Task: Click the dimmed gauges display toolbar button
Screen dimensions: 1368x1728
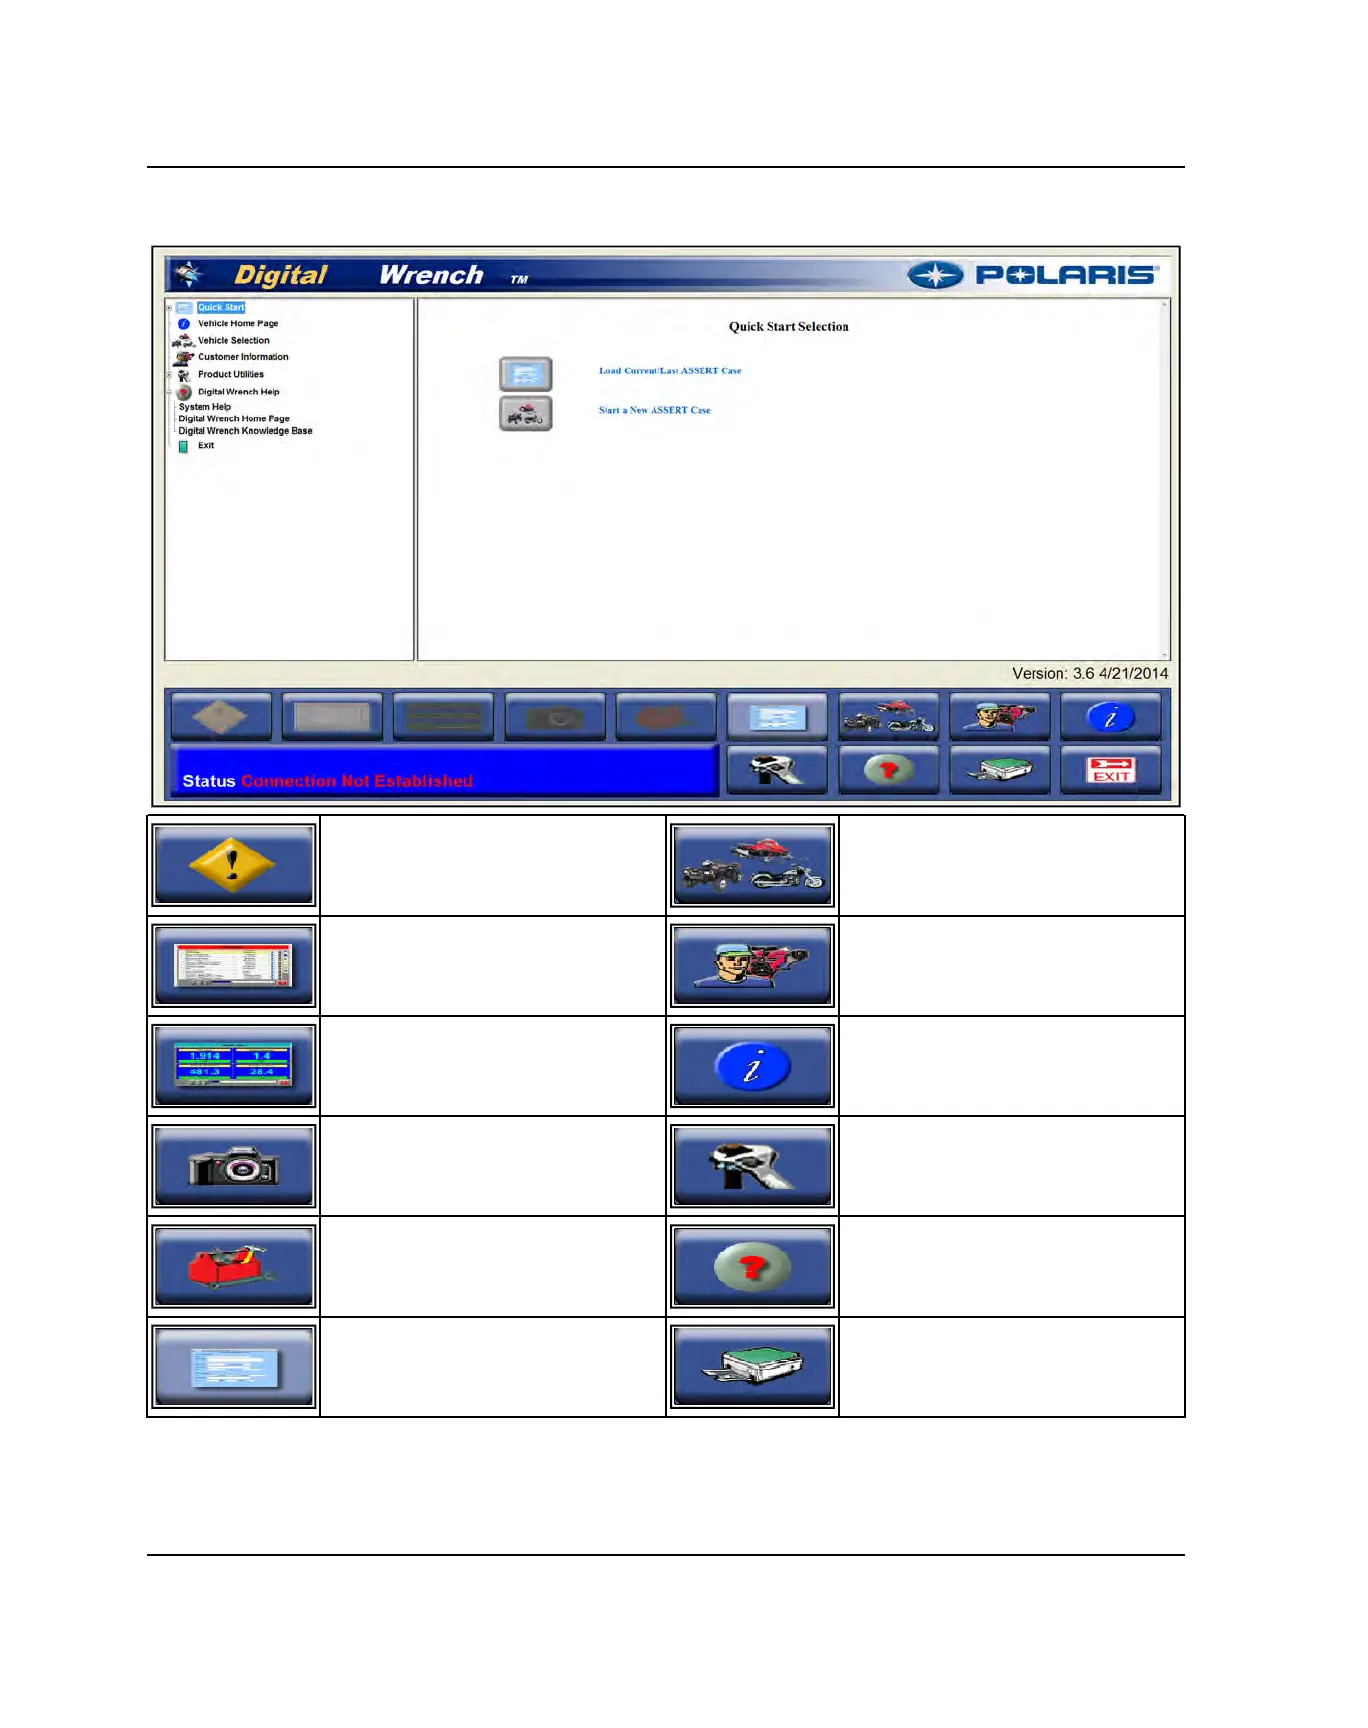Action: pyautogui.click(x=444, y=716)
